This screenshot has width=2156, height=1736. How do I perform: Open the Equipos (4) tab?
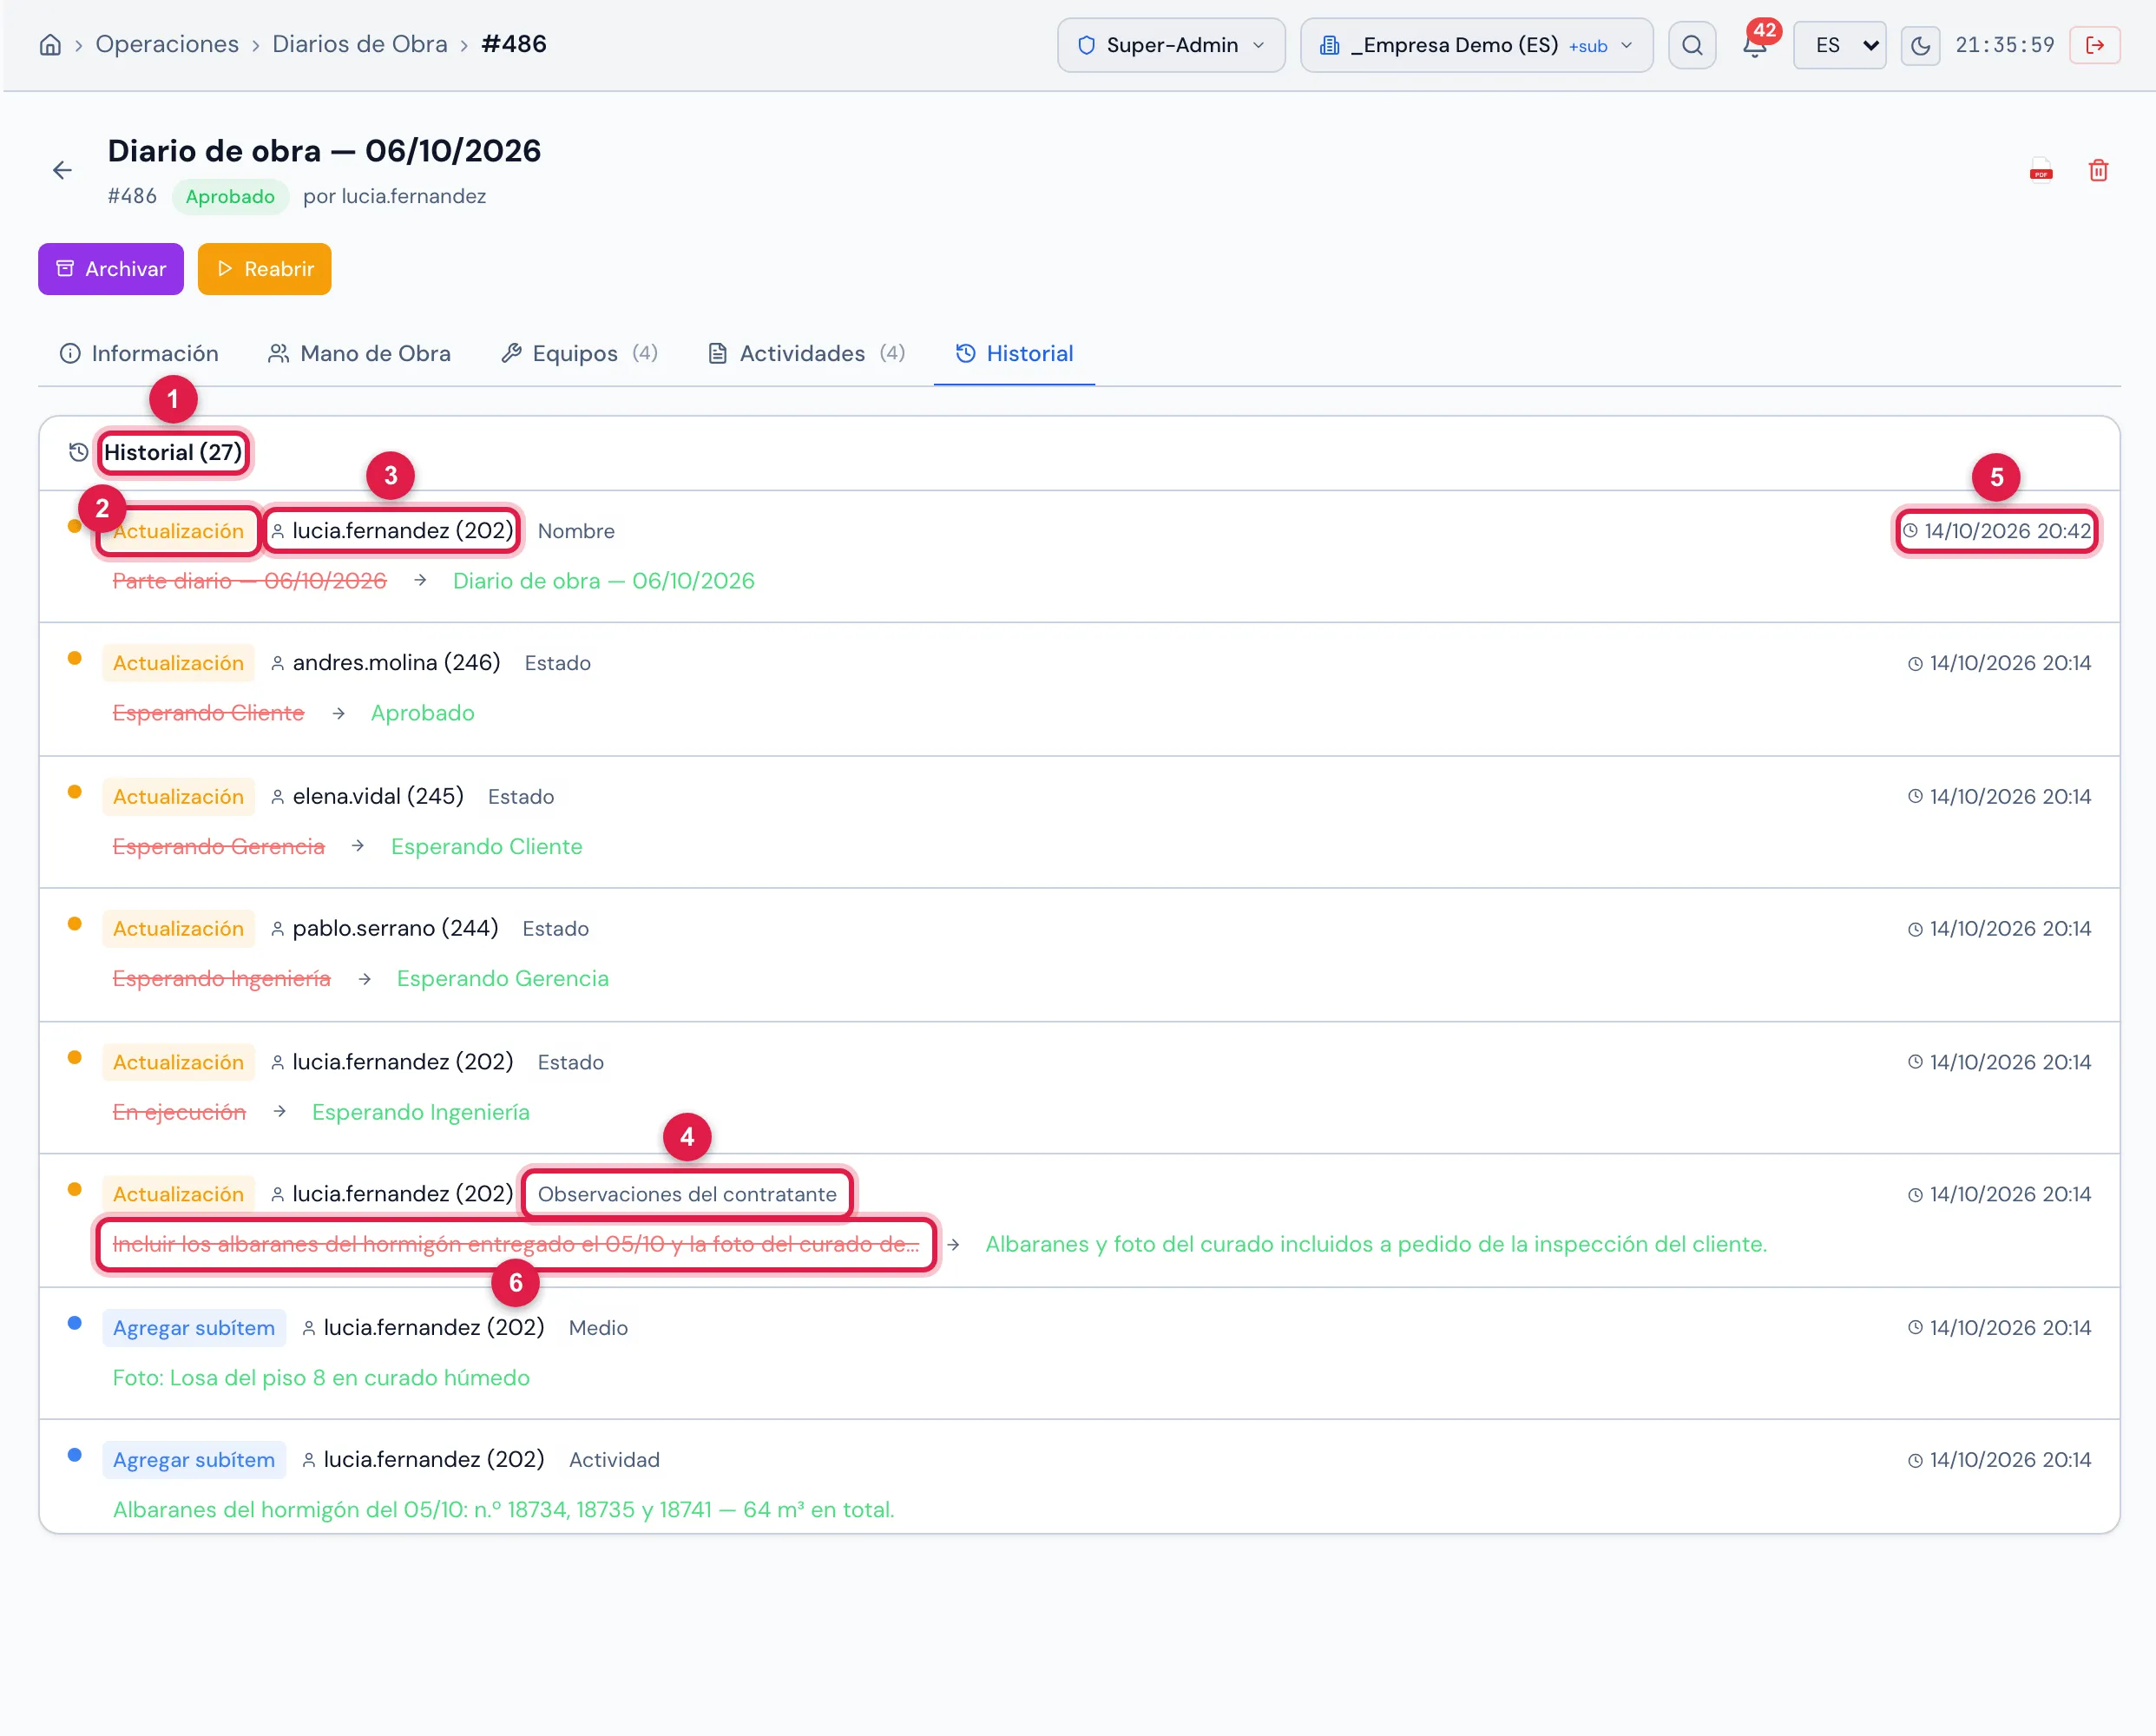[x=579, y=353]
